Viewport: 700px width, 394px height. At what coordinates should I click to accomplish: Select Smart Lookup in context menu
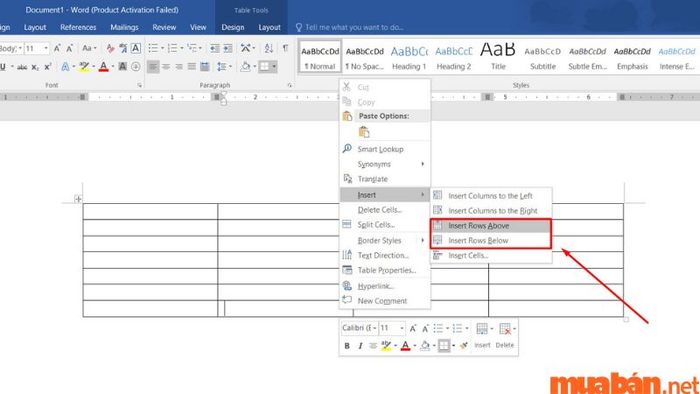385,149
